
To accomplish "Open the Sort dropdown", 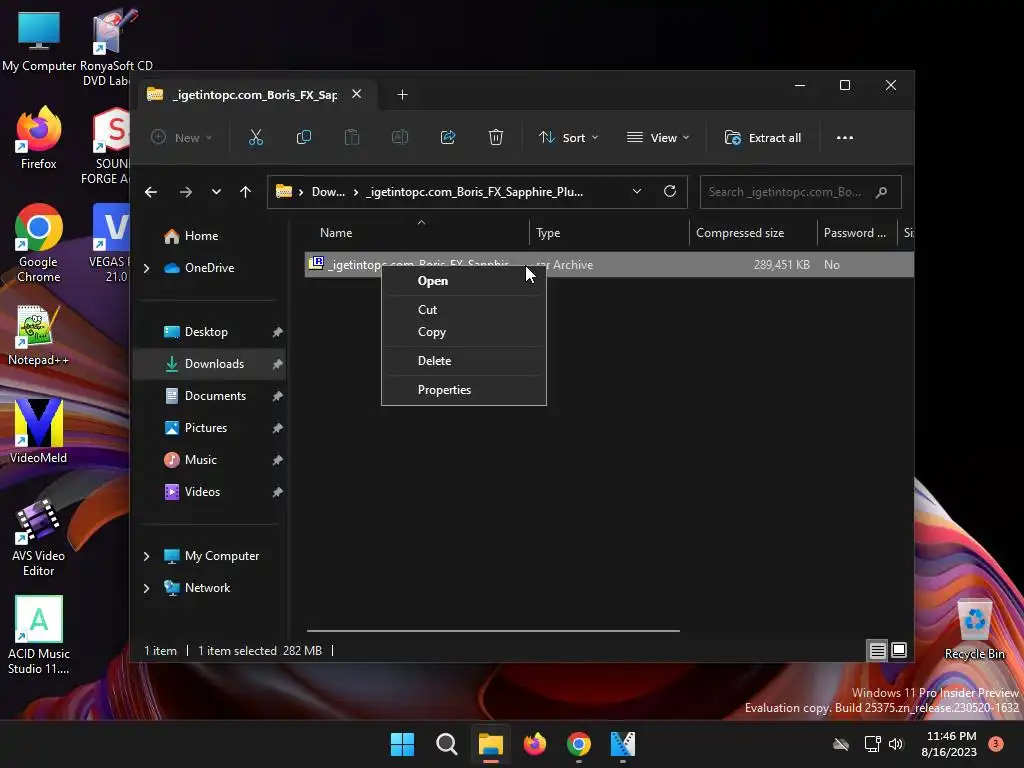I will coord(568,138).
